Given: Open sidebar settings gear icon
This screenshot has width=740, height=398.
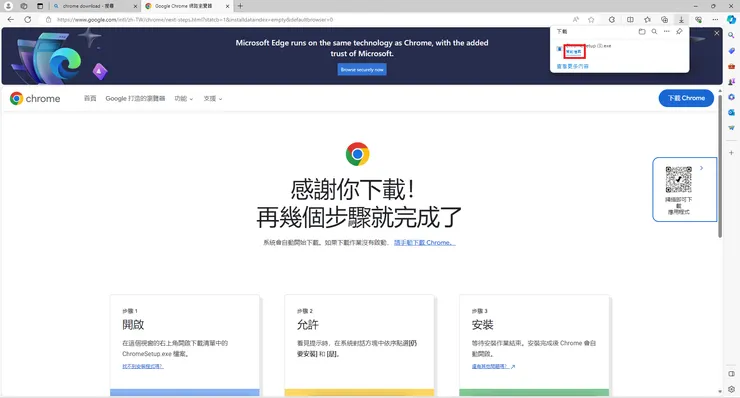Looking at the screenshot, I should [x=731, y=390].
